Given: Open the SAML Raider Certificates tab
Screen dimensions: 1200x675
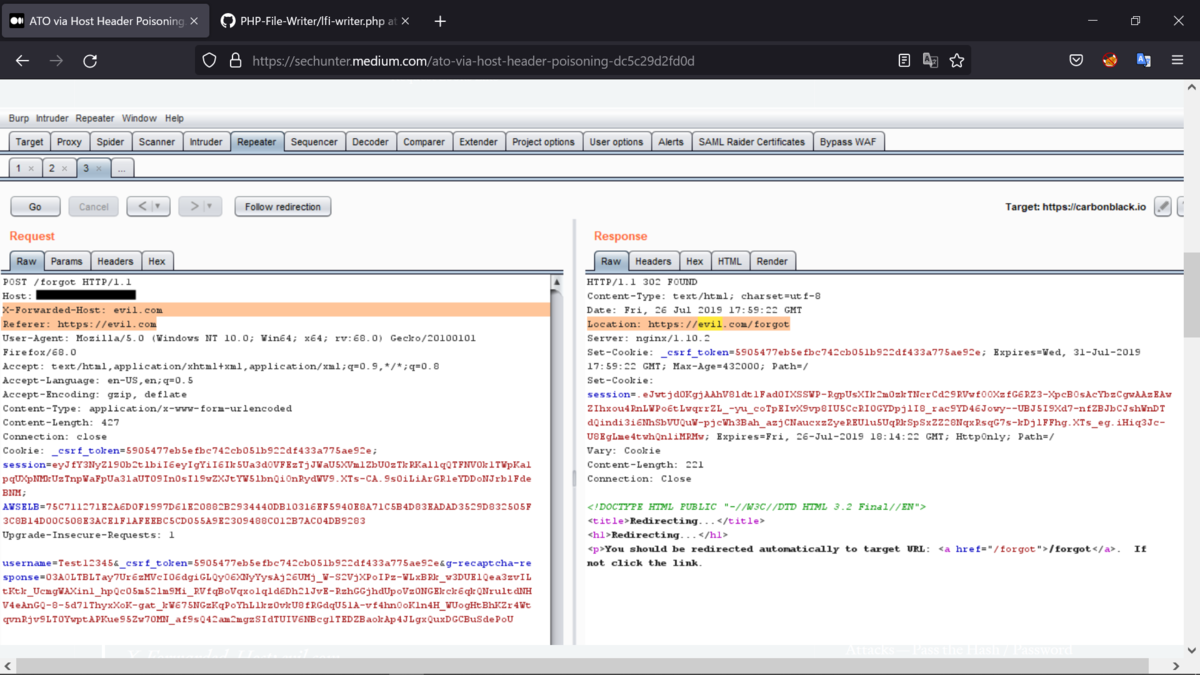Looking at the screenshot, I should (x=752, y=142).
